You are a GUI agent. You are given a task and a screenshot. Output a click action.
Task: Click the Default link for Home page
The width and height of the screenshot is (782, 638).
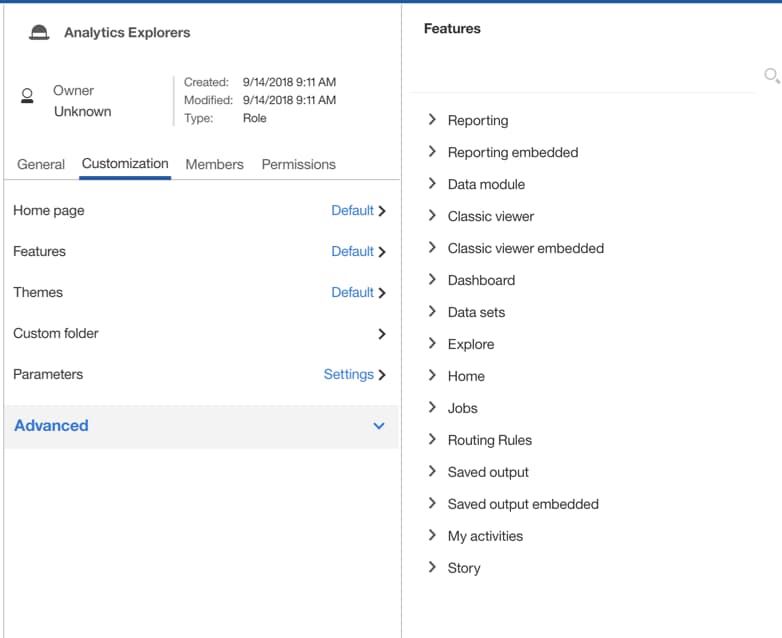[x=352, y=210]
